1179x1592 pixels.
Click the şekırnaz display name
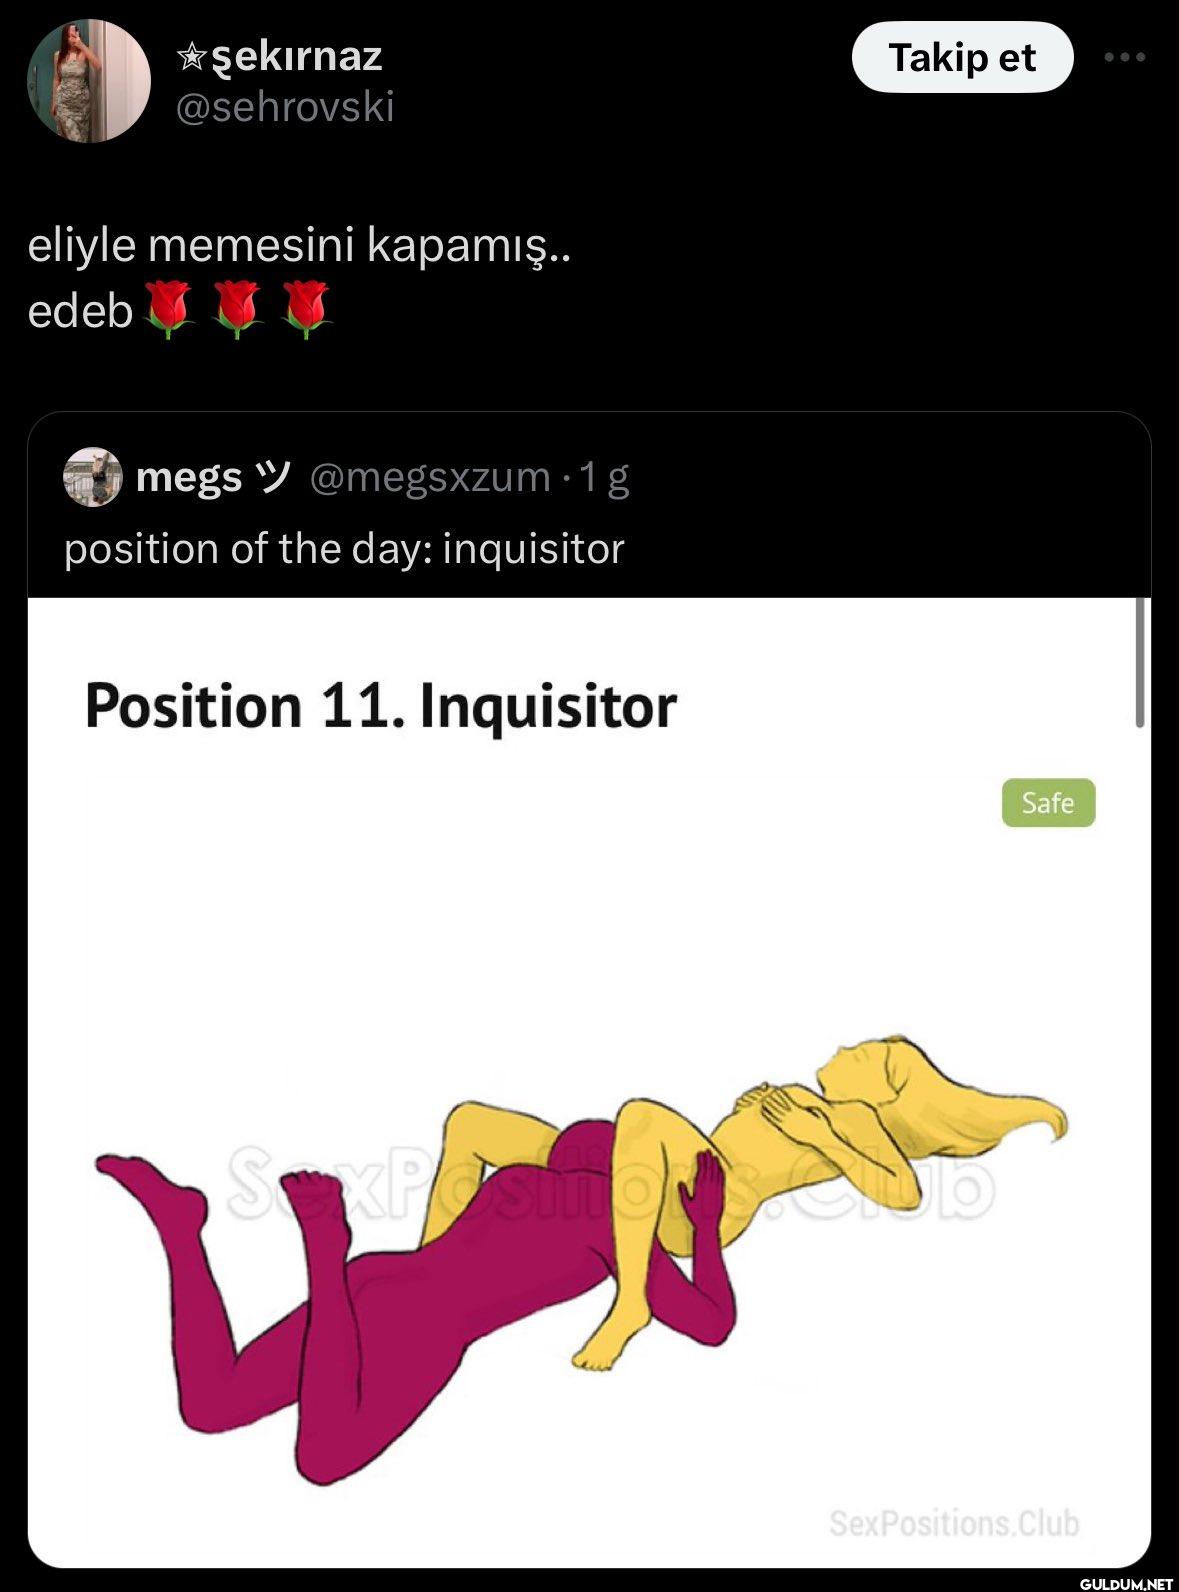click(x=292, y=56)
